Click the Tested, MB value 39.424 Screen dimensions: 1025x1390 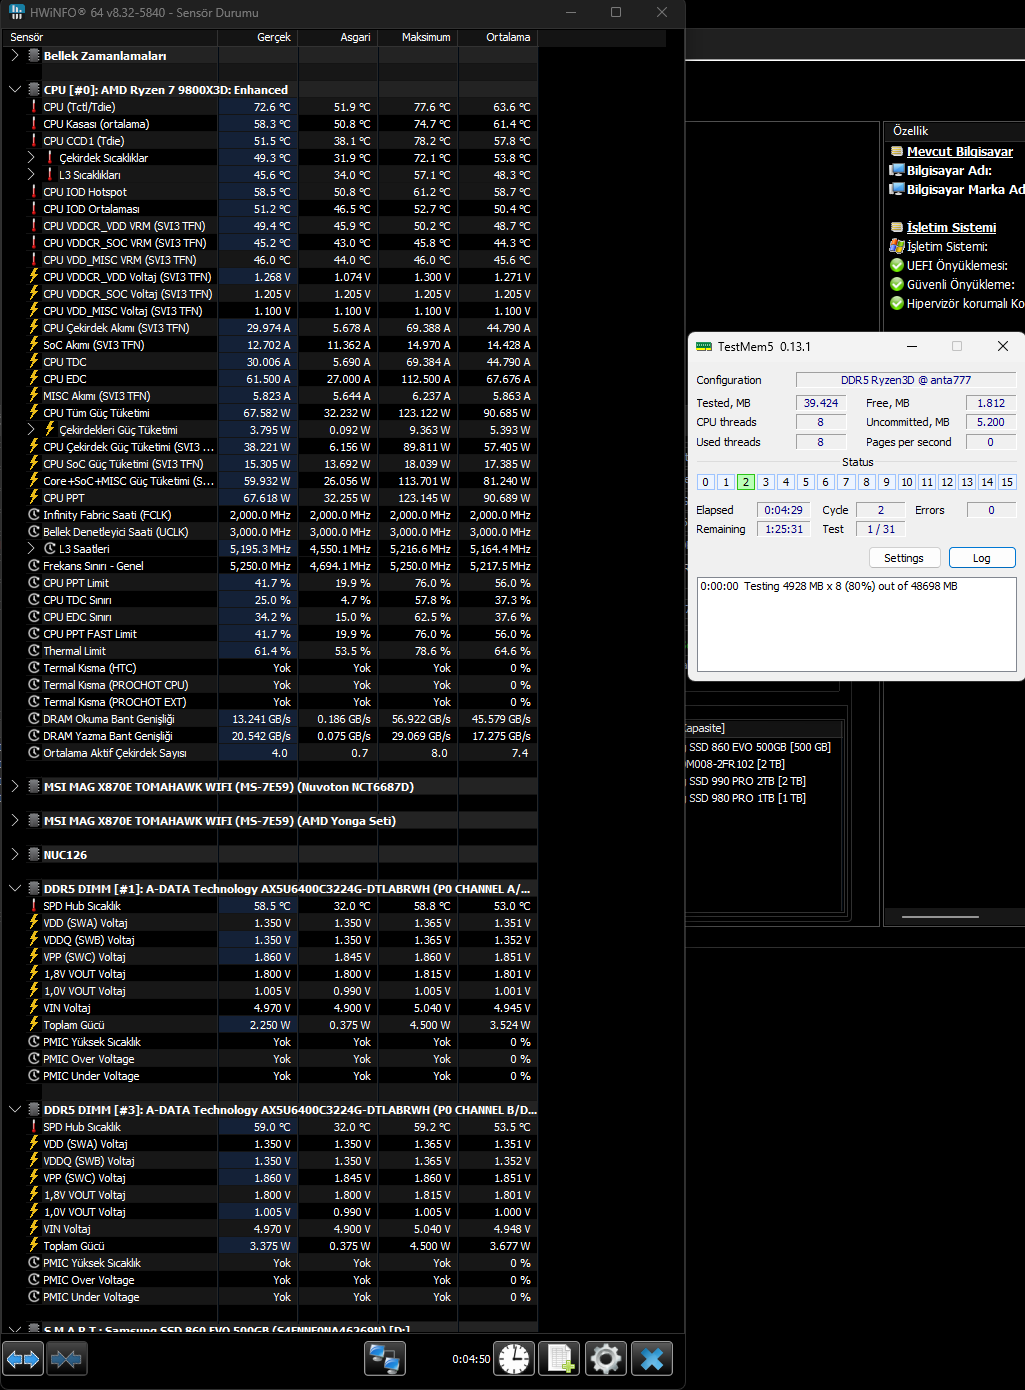point(821,403)
